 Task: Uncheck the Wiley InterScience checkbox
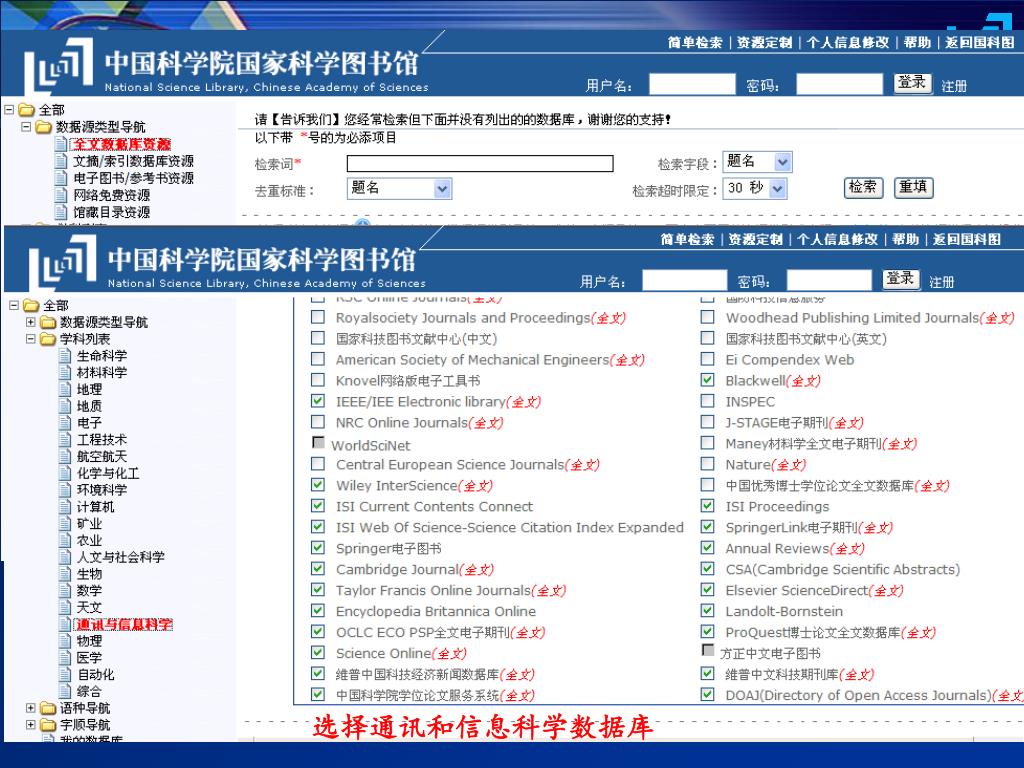318,485
